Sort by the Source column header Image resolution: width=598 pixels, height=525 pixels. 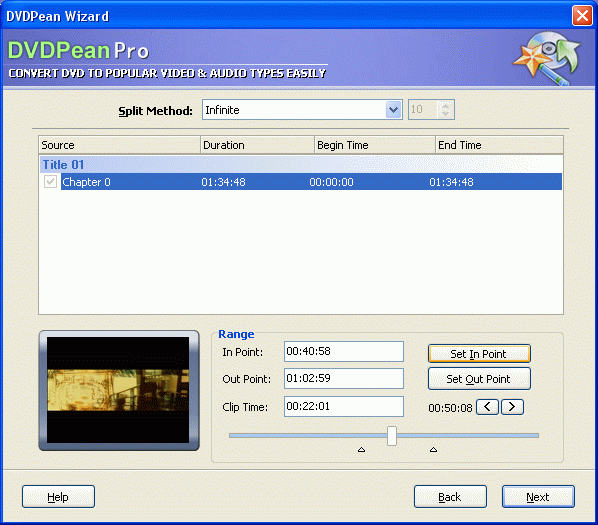click(x=119, y=145)
